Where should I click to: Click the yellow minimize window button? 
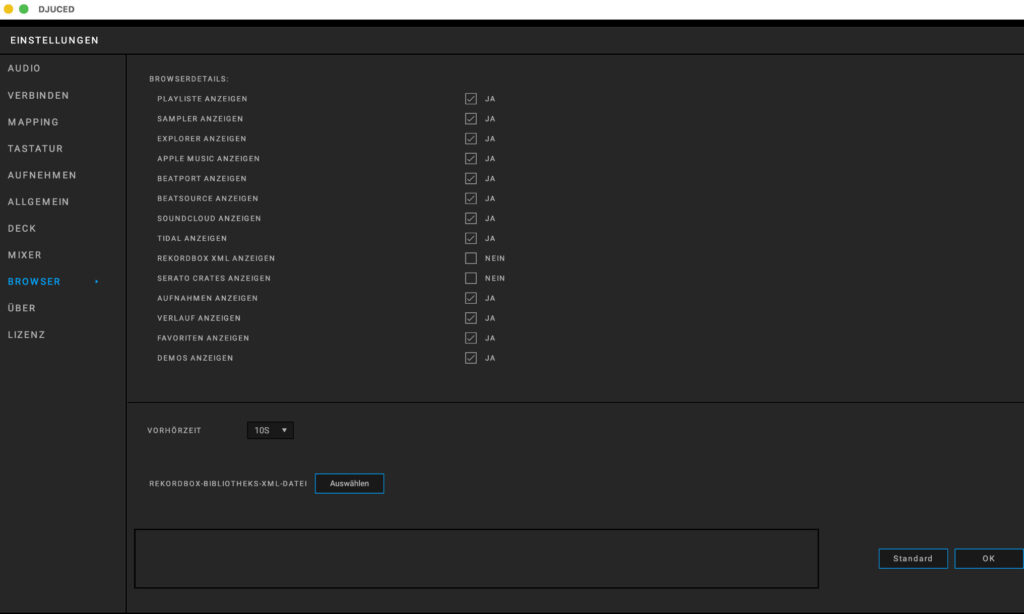click(x=8, y=9)
